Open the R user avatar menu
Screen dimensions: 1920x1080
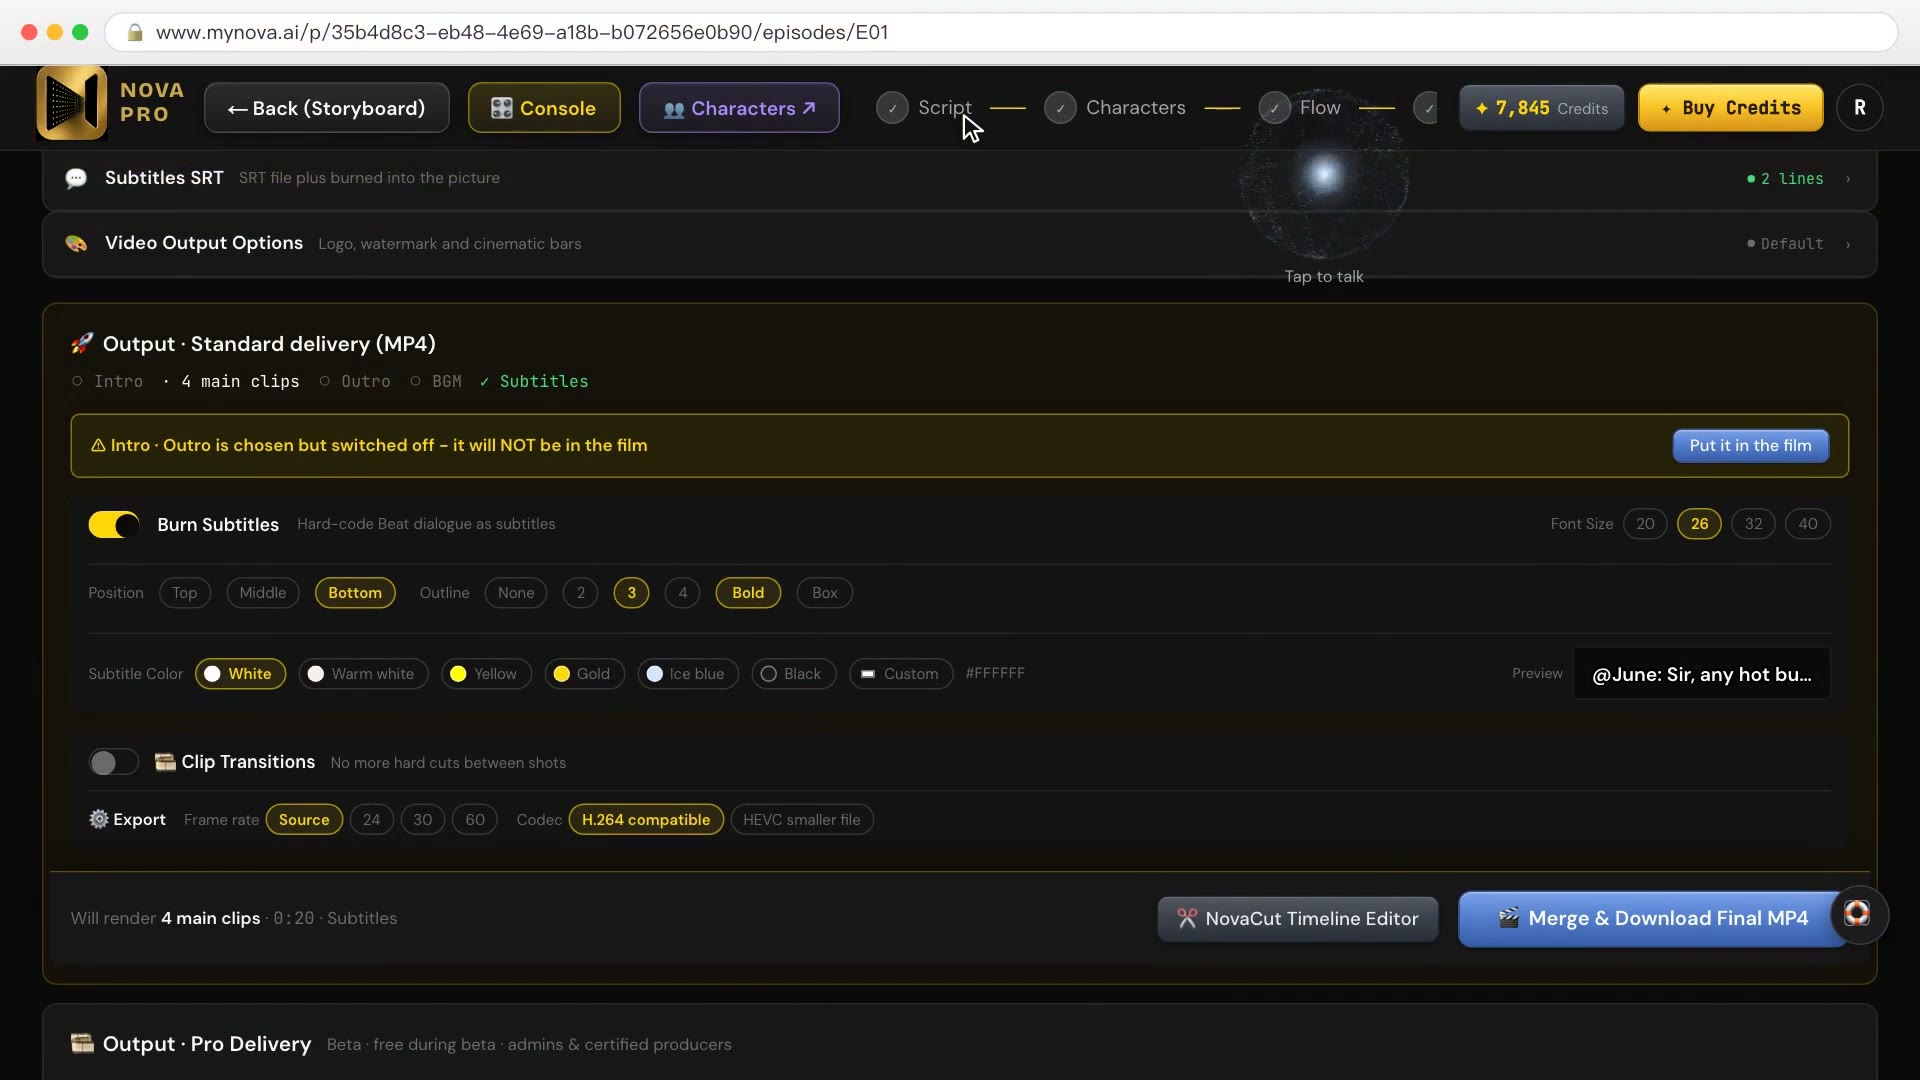click(x=1860, y=108)
